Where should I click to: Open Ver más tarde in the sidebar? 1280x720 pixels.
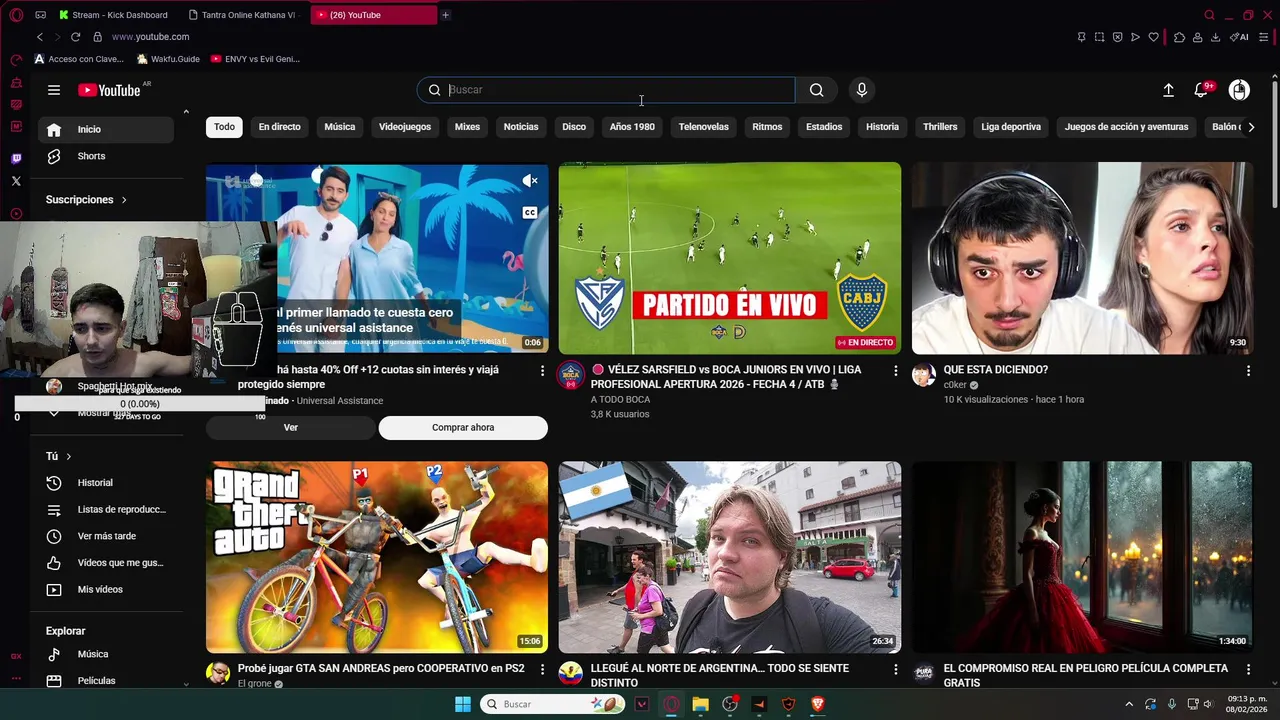[x=106, y=537]
